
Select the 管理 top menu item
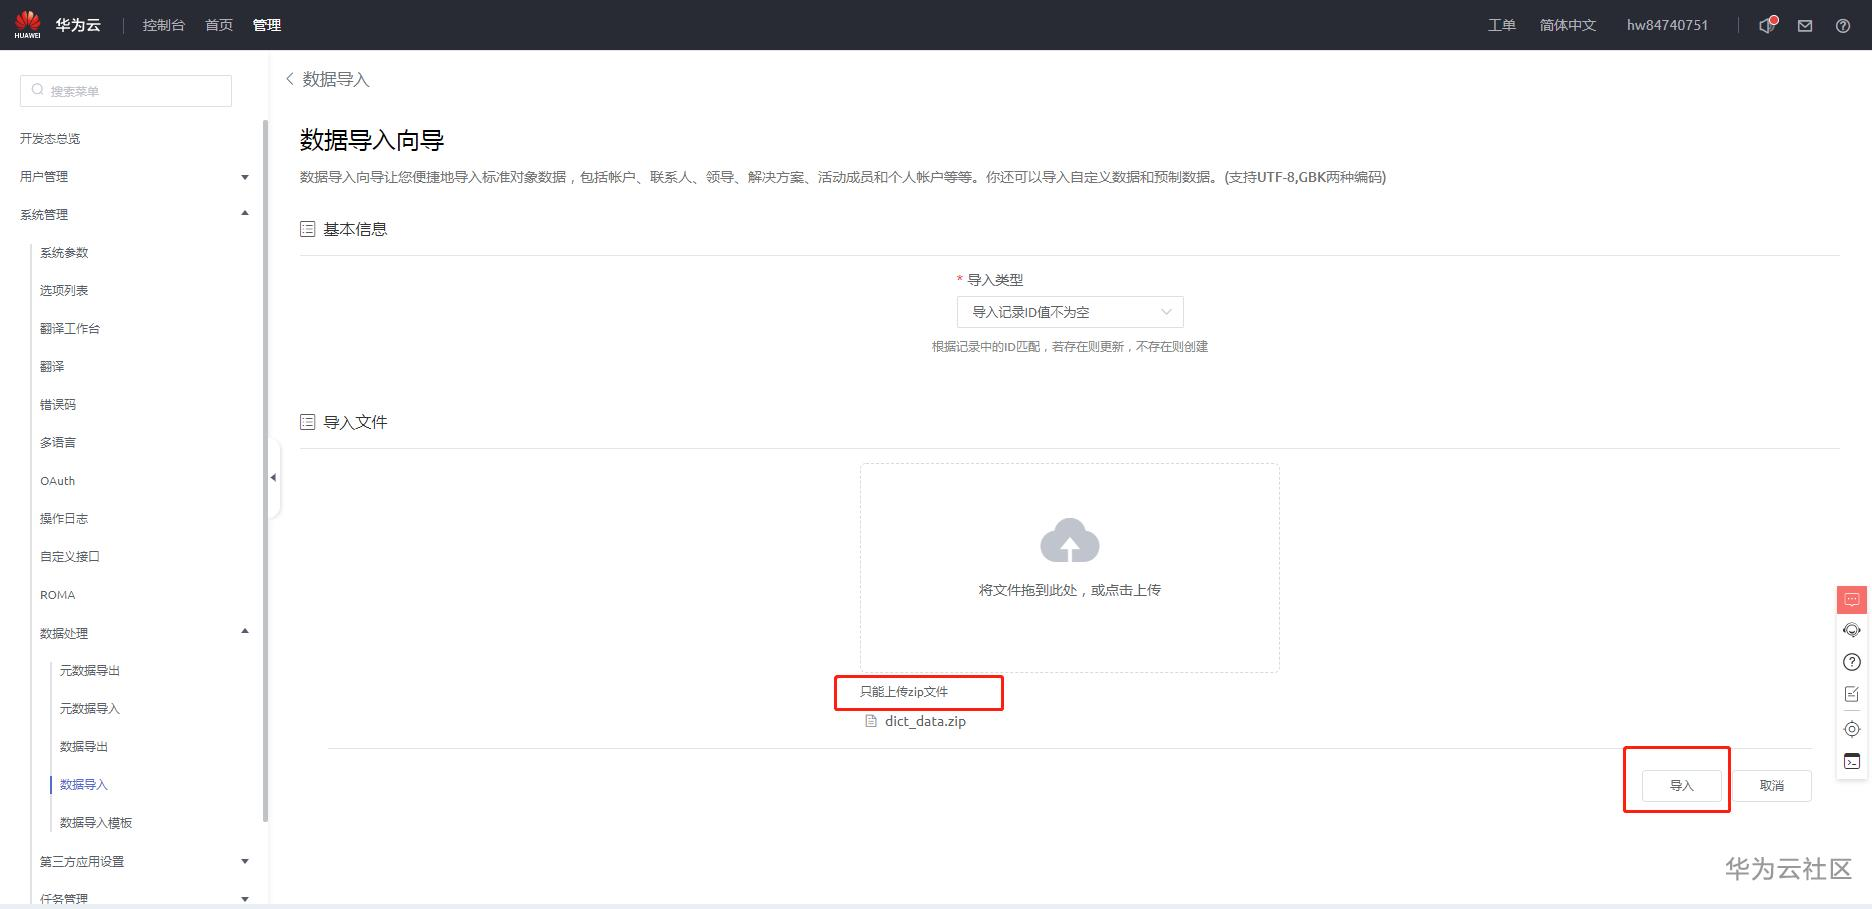coord(267,25)
